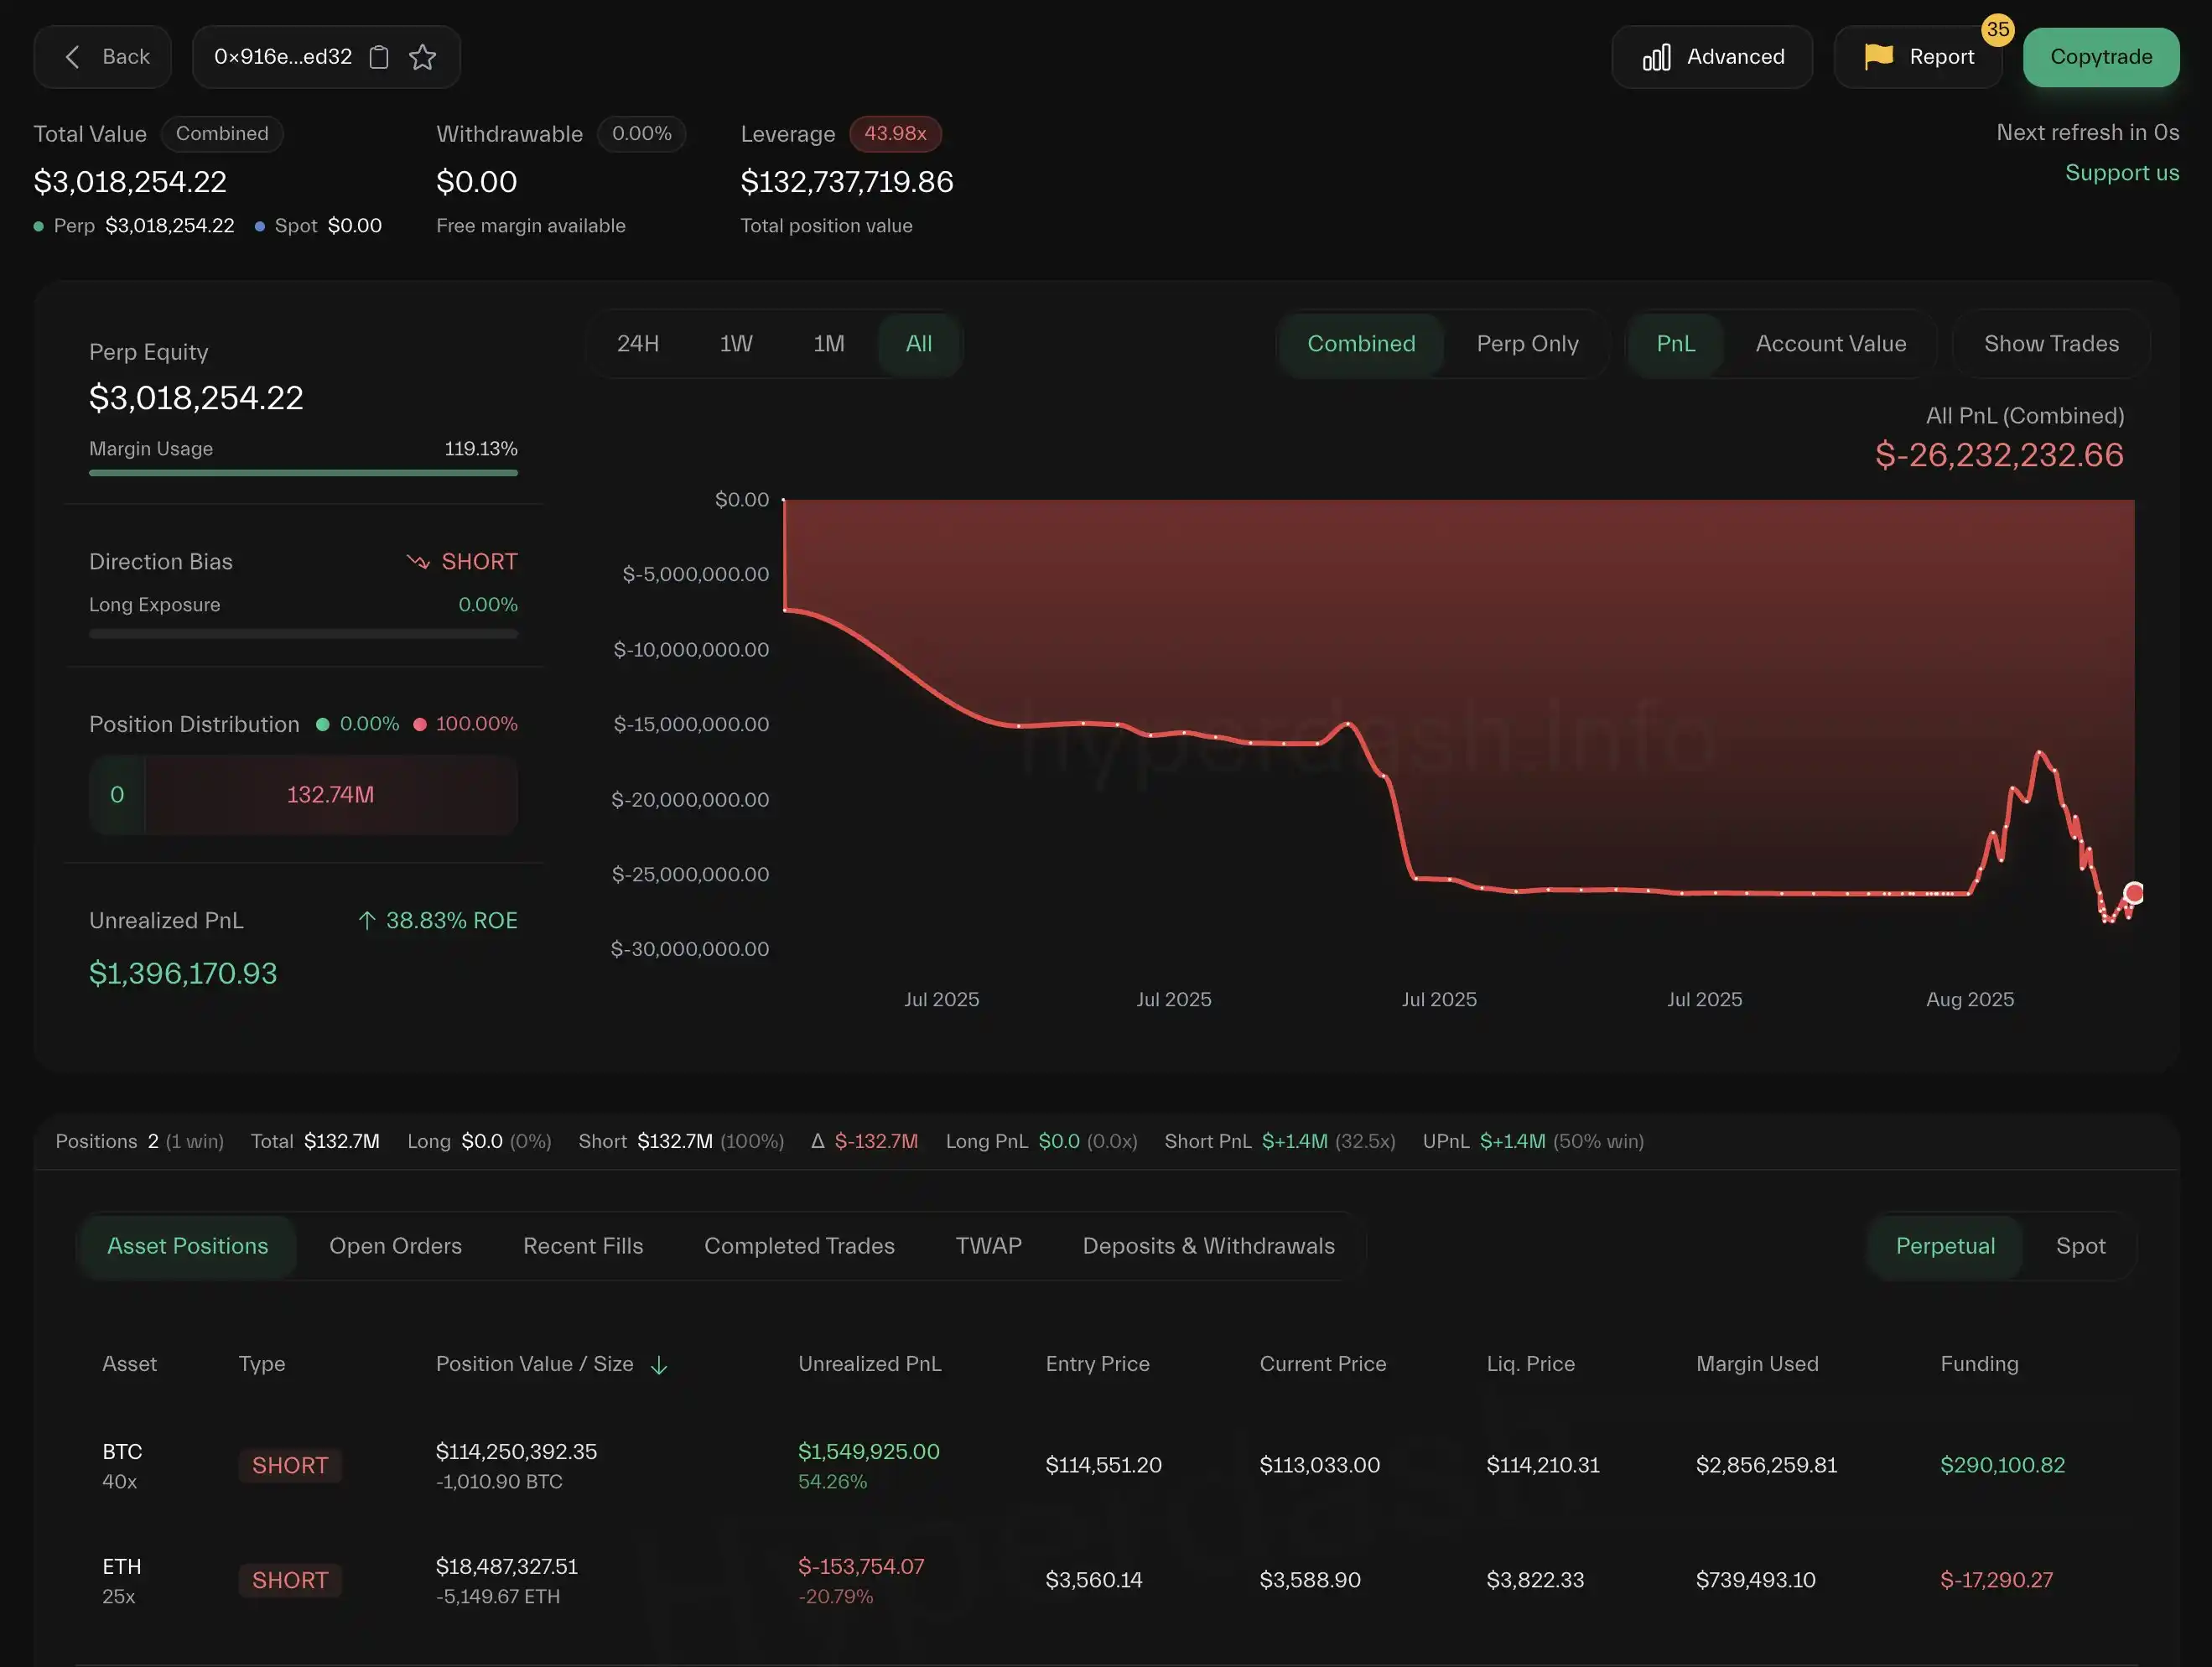2212x1667 pixels.
Task: Click the BTC asset row name
Action: point(122,1452)
